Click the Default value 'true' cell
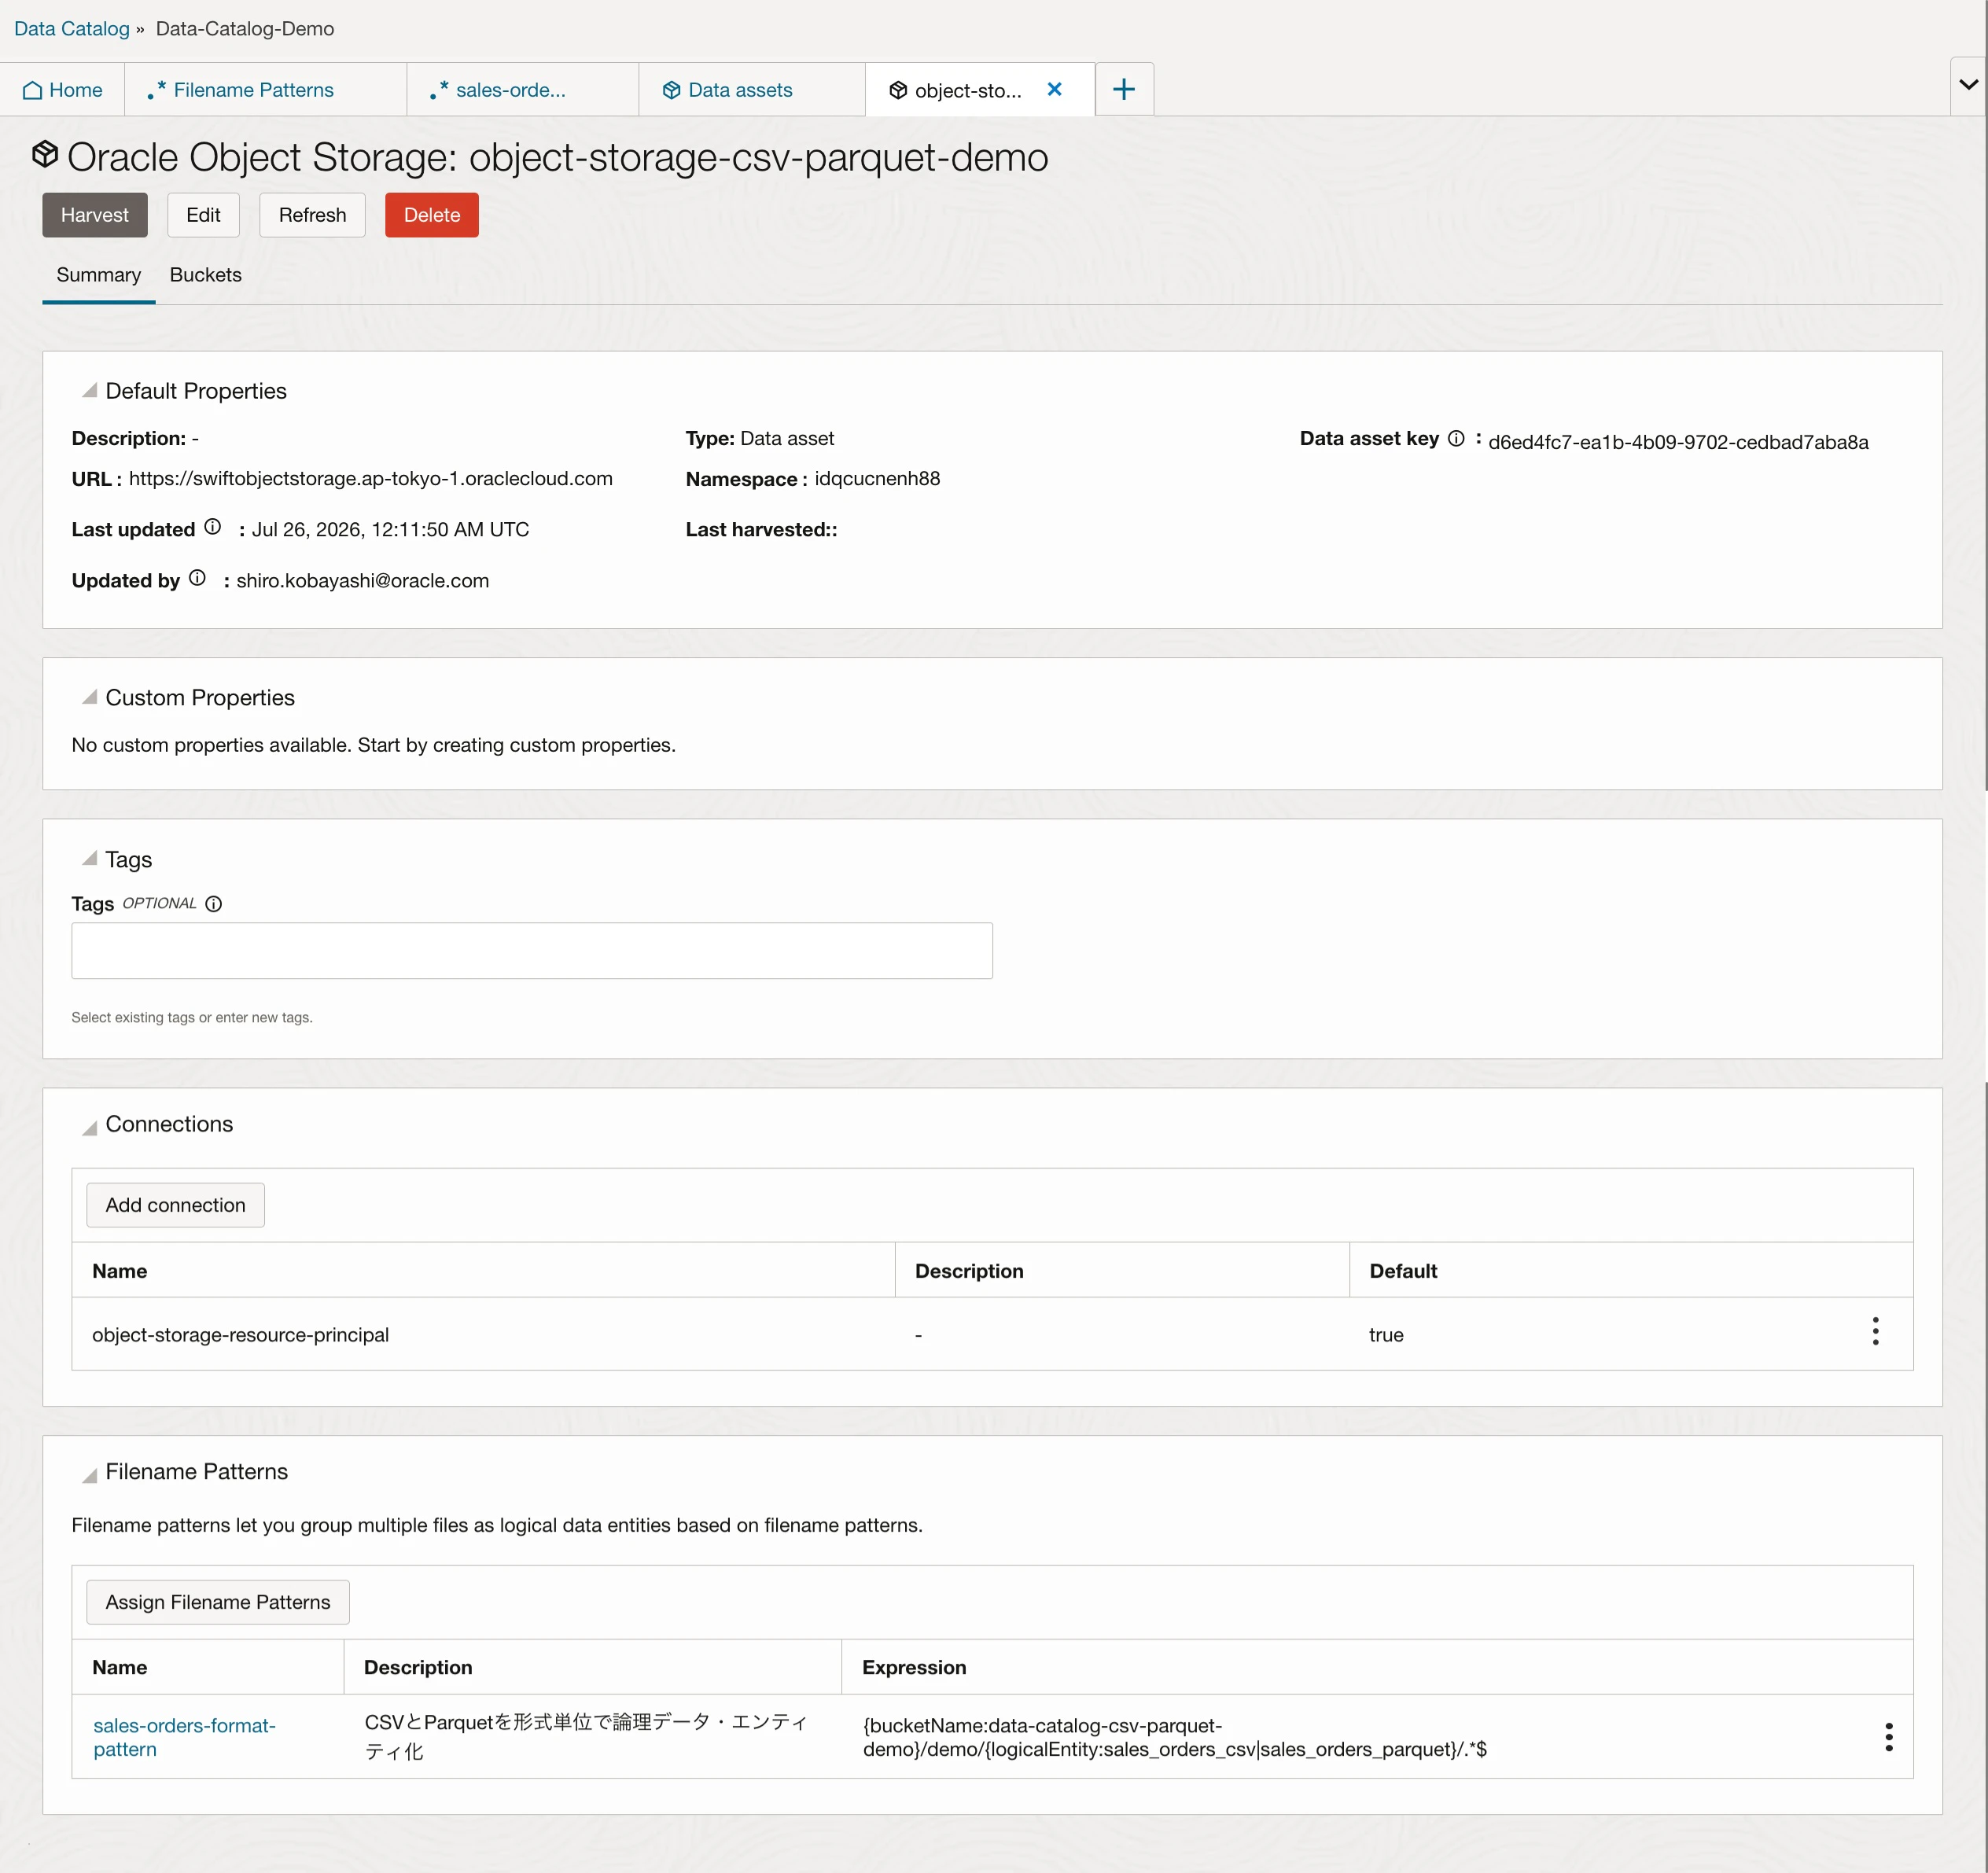The height and width of the screenshot is (1873, 1988). click(1386, 1335)
